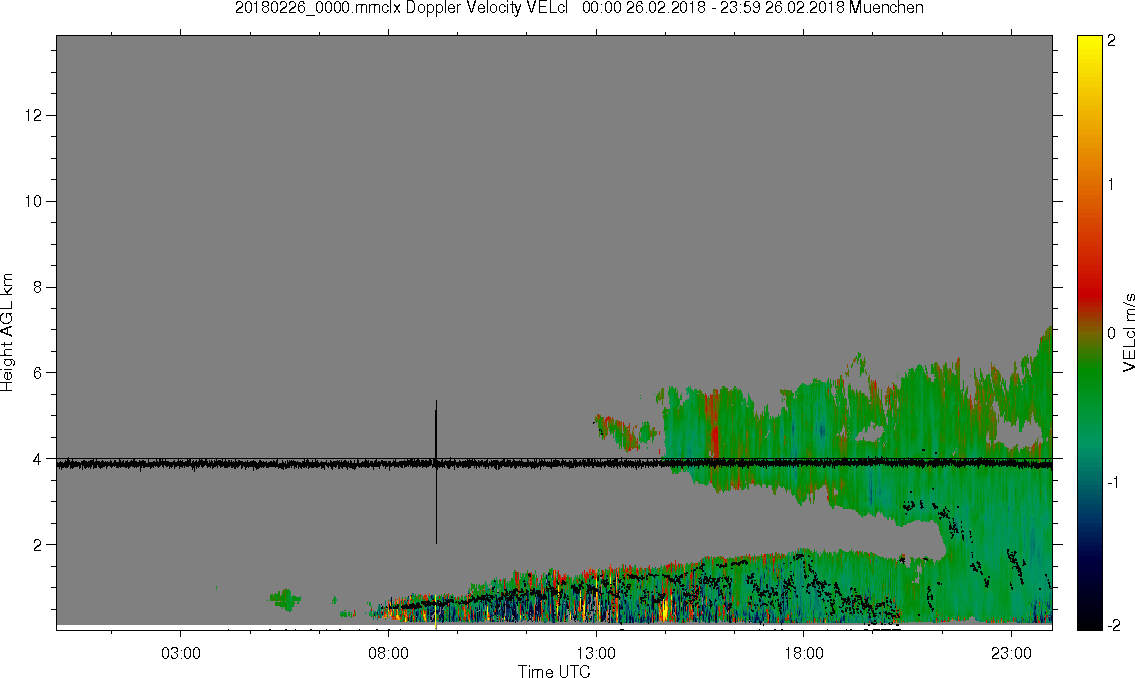Screen dimensions: 1135x678
Task: Click the height label '8'
Action: click(x=37, y=287)
